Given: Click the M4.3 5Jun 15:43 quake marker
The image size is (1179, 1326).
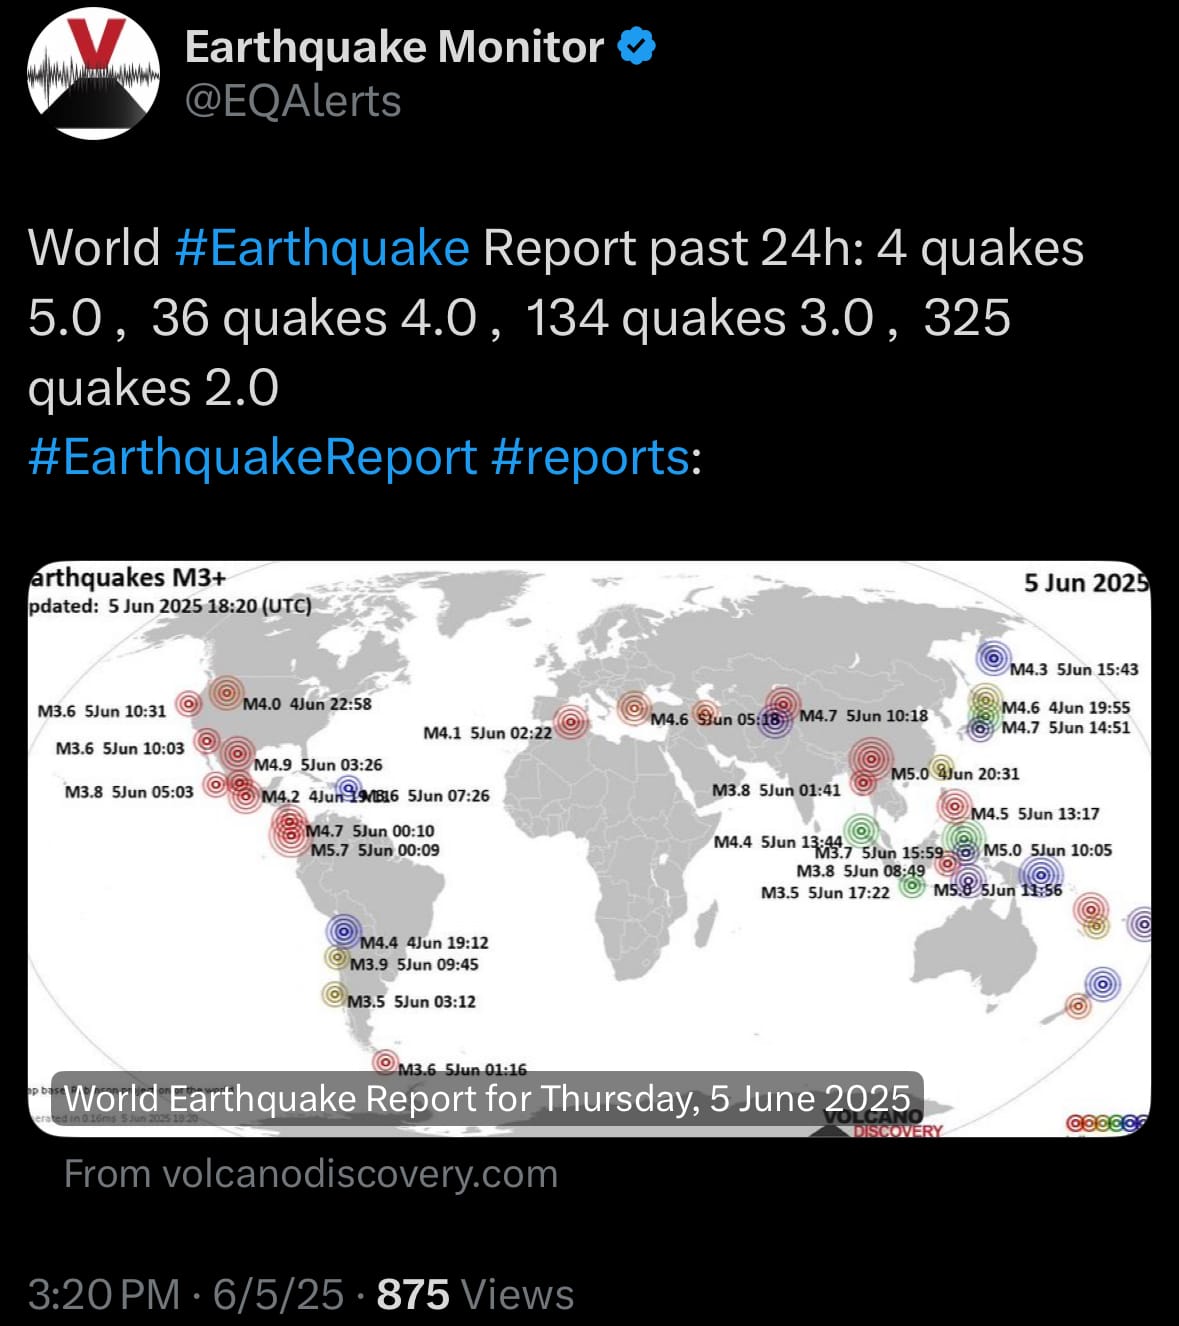Looking at the screenshot, I should click(992, 658).
